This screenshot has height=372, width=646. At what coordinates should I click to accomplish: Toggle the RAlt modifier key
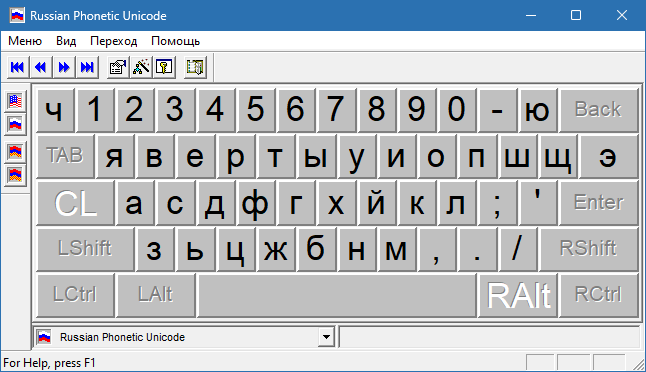click(518, 295)
